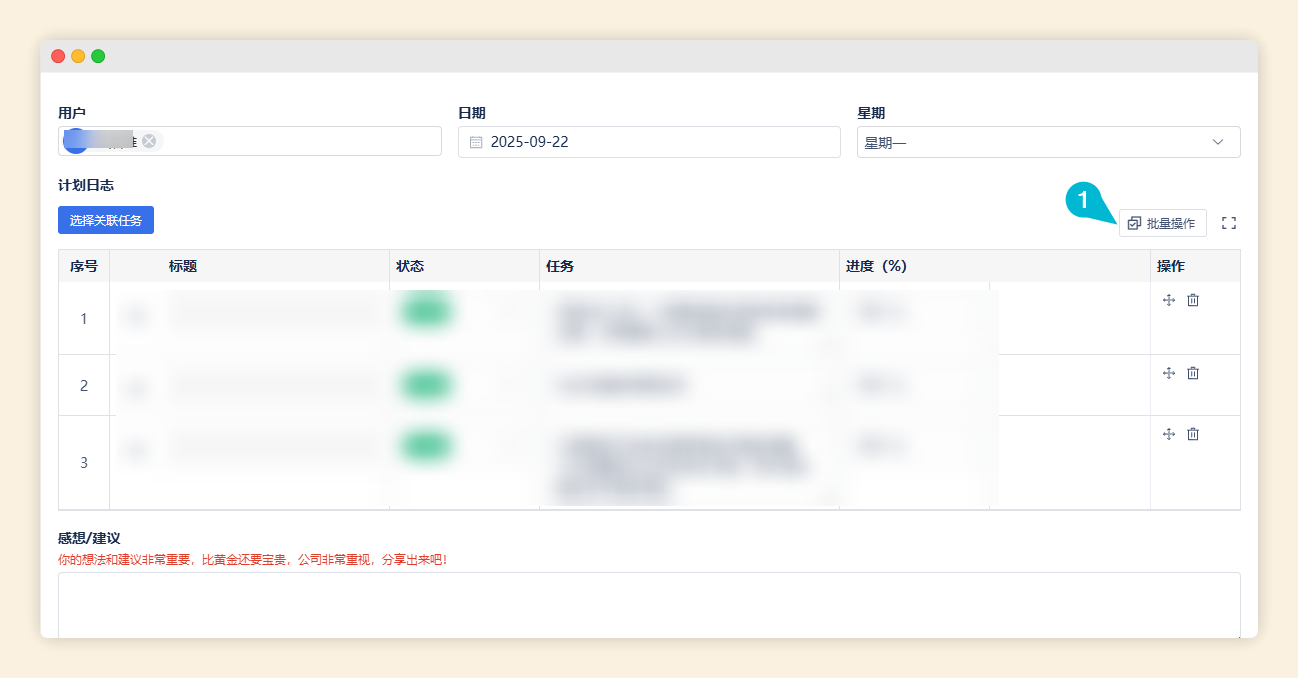Click the calendar icon in date field
Screen dimensions: 1298x678
click(x=476, y=142)
